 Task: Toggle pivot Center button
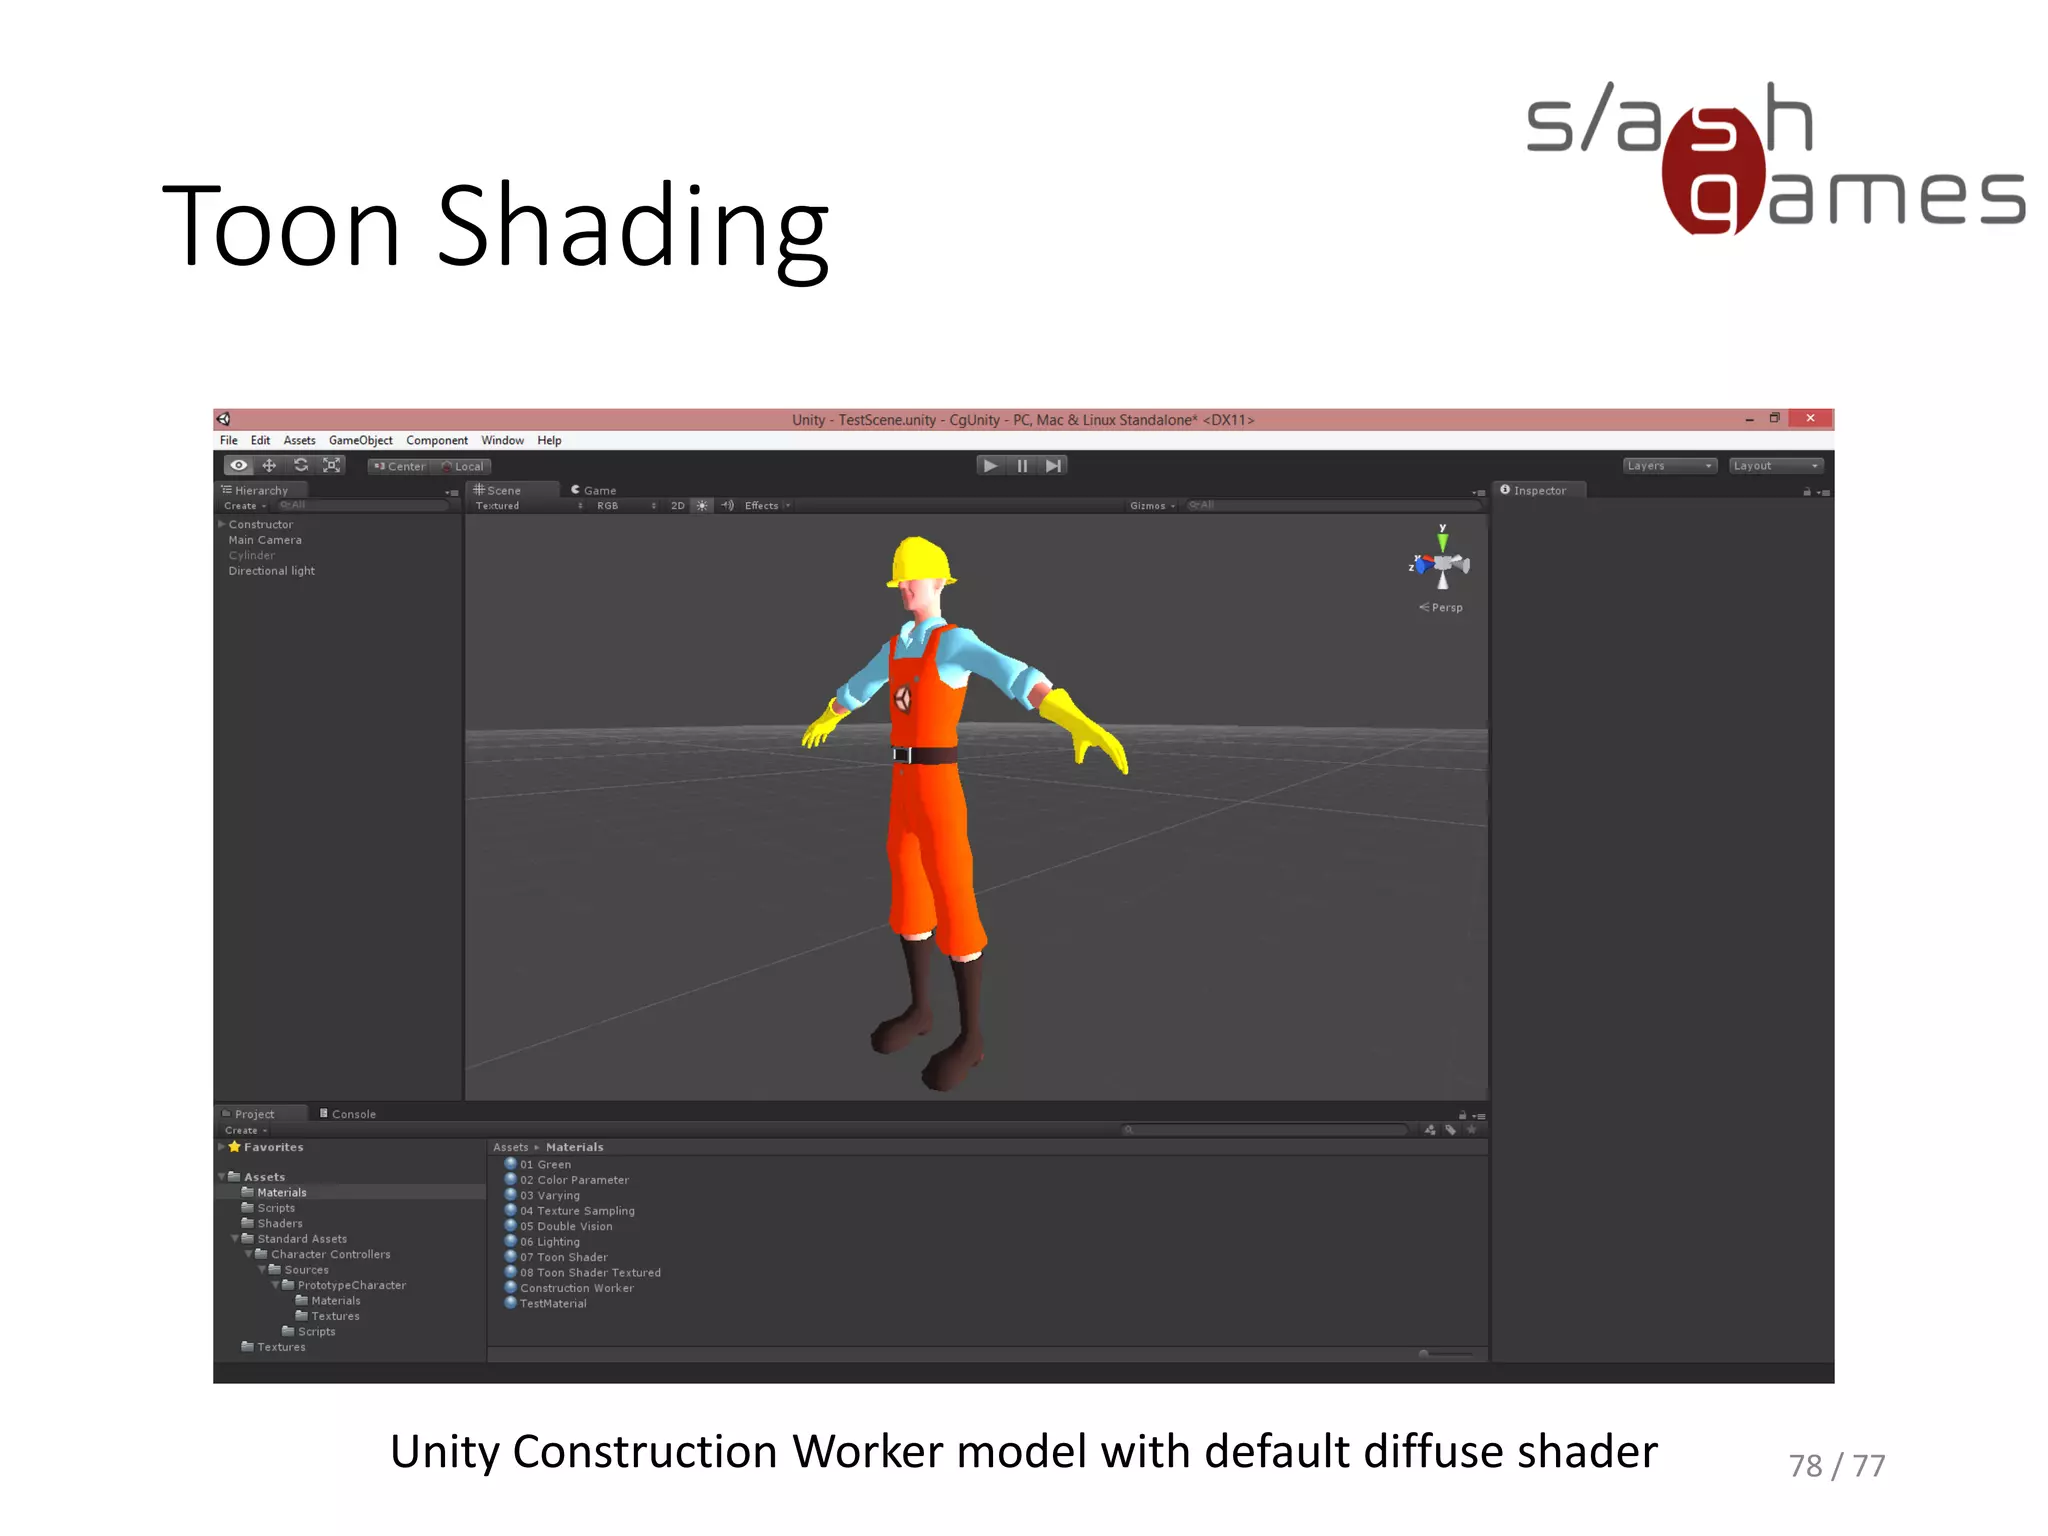pyautogui.click(x=399, y=467)
